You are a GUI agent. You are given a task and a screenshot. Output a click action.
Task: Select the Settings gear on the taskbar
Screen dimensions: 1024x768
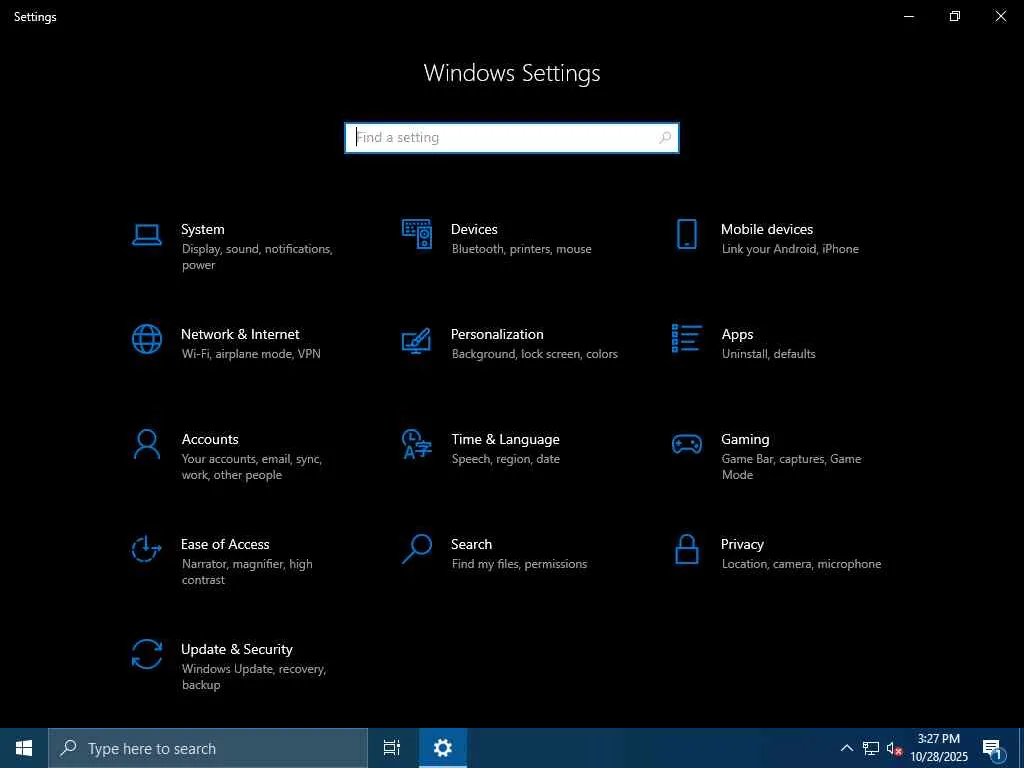click(x=443, y=748)
